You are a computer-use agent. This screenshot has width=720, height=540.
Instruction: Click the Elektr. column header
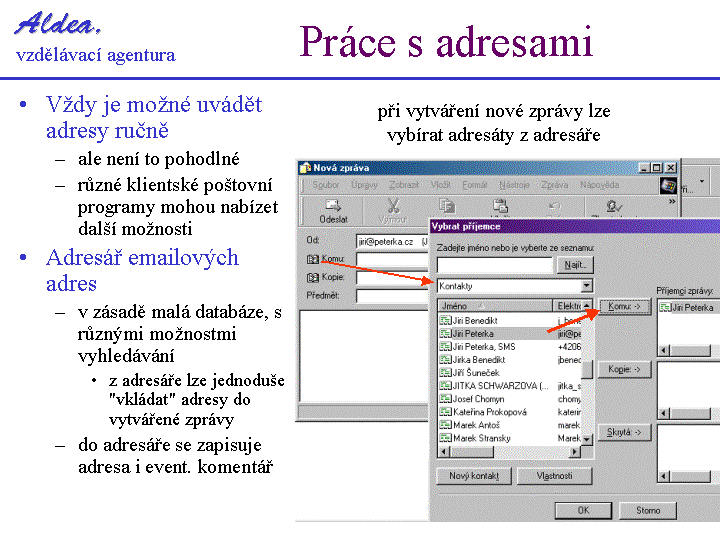pyautogui.click(x=567, y=306)
